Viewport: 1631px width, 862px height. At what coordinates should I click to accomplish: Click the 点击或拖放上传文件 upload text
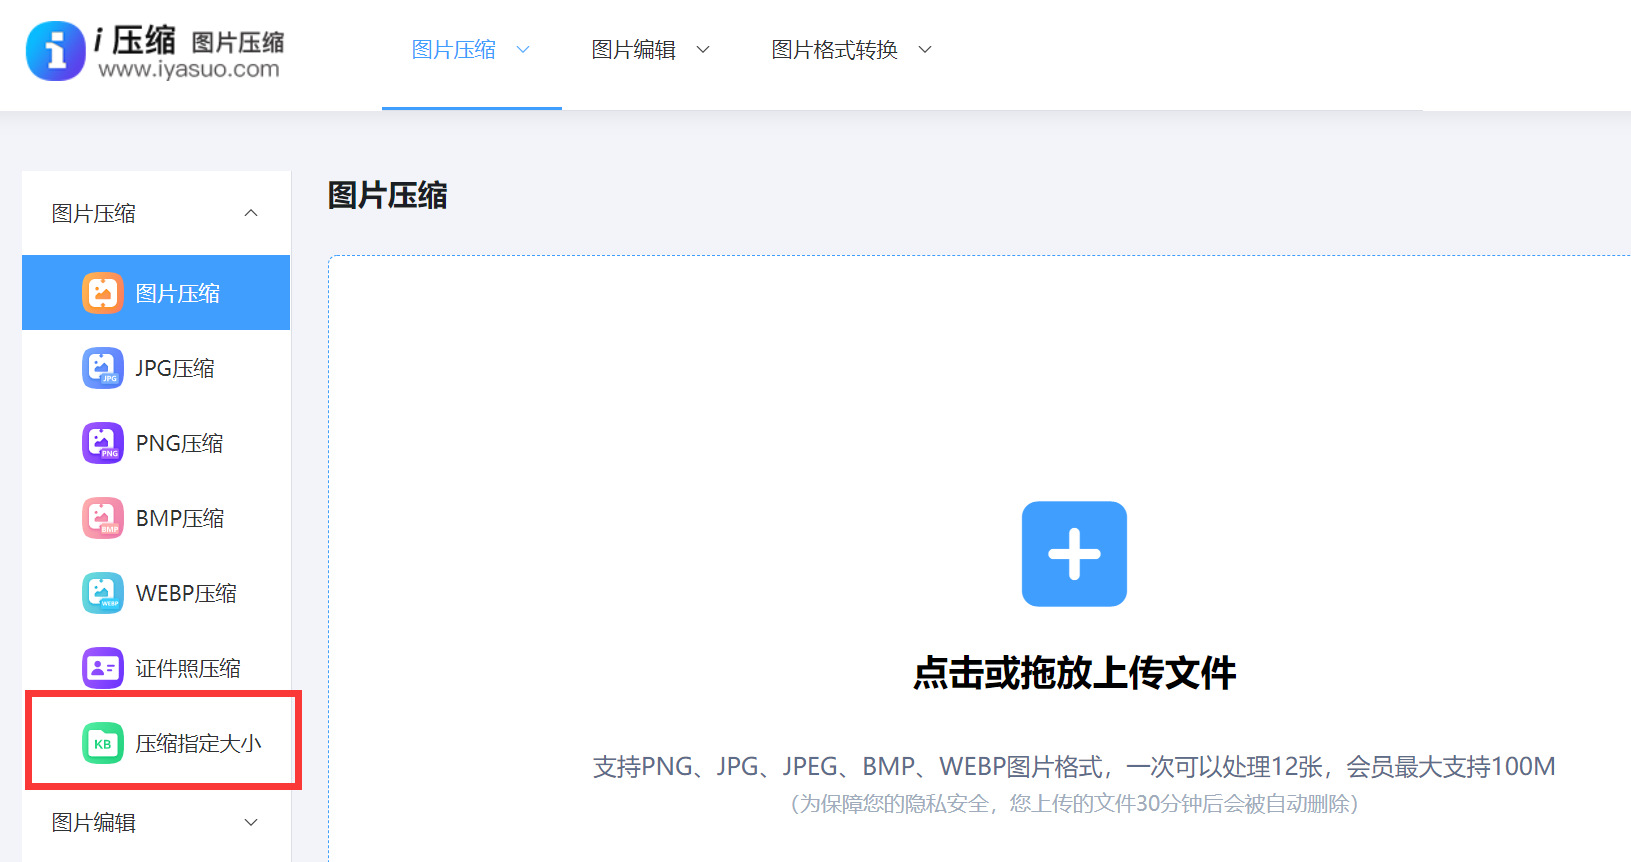1074,673
